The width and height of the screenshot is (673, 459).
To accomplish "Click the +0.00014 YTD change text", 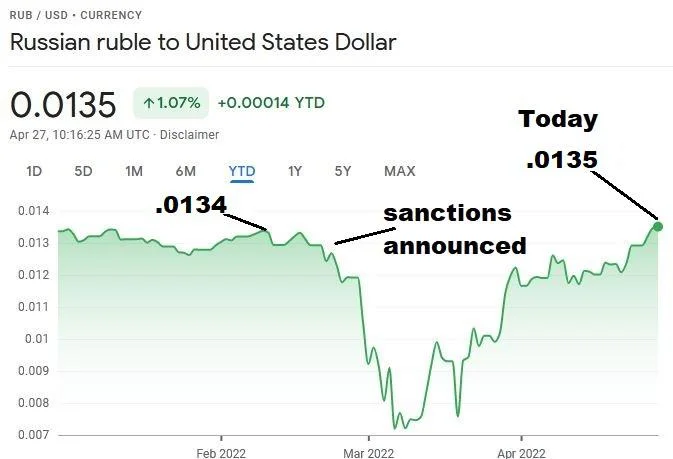I will coord(270,103).
